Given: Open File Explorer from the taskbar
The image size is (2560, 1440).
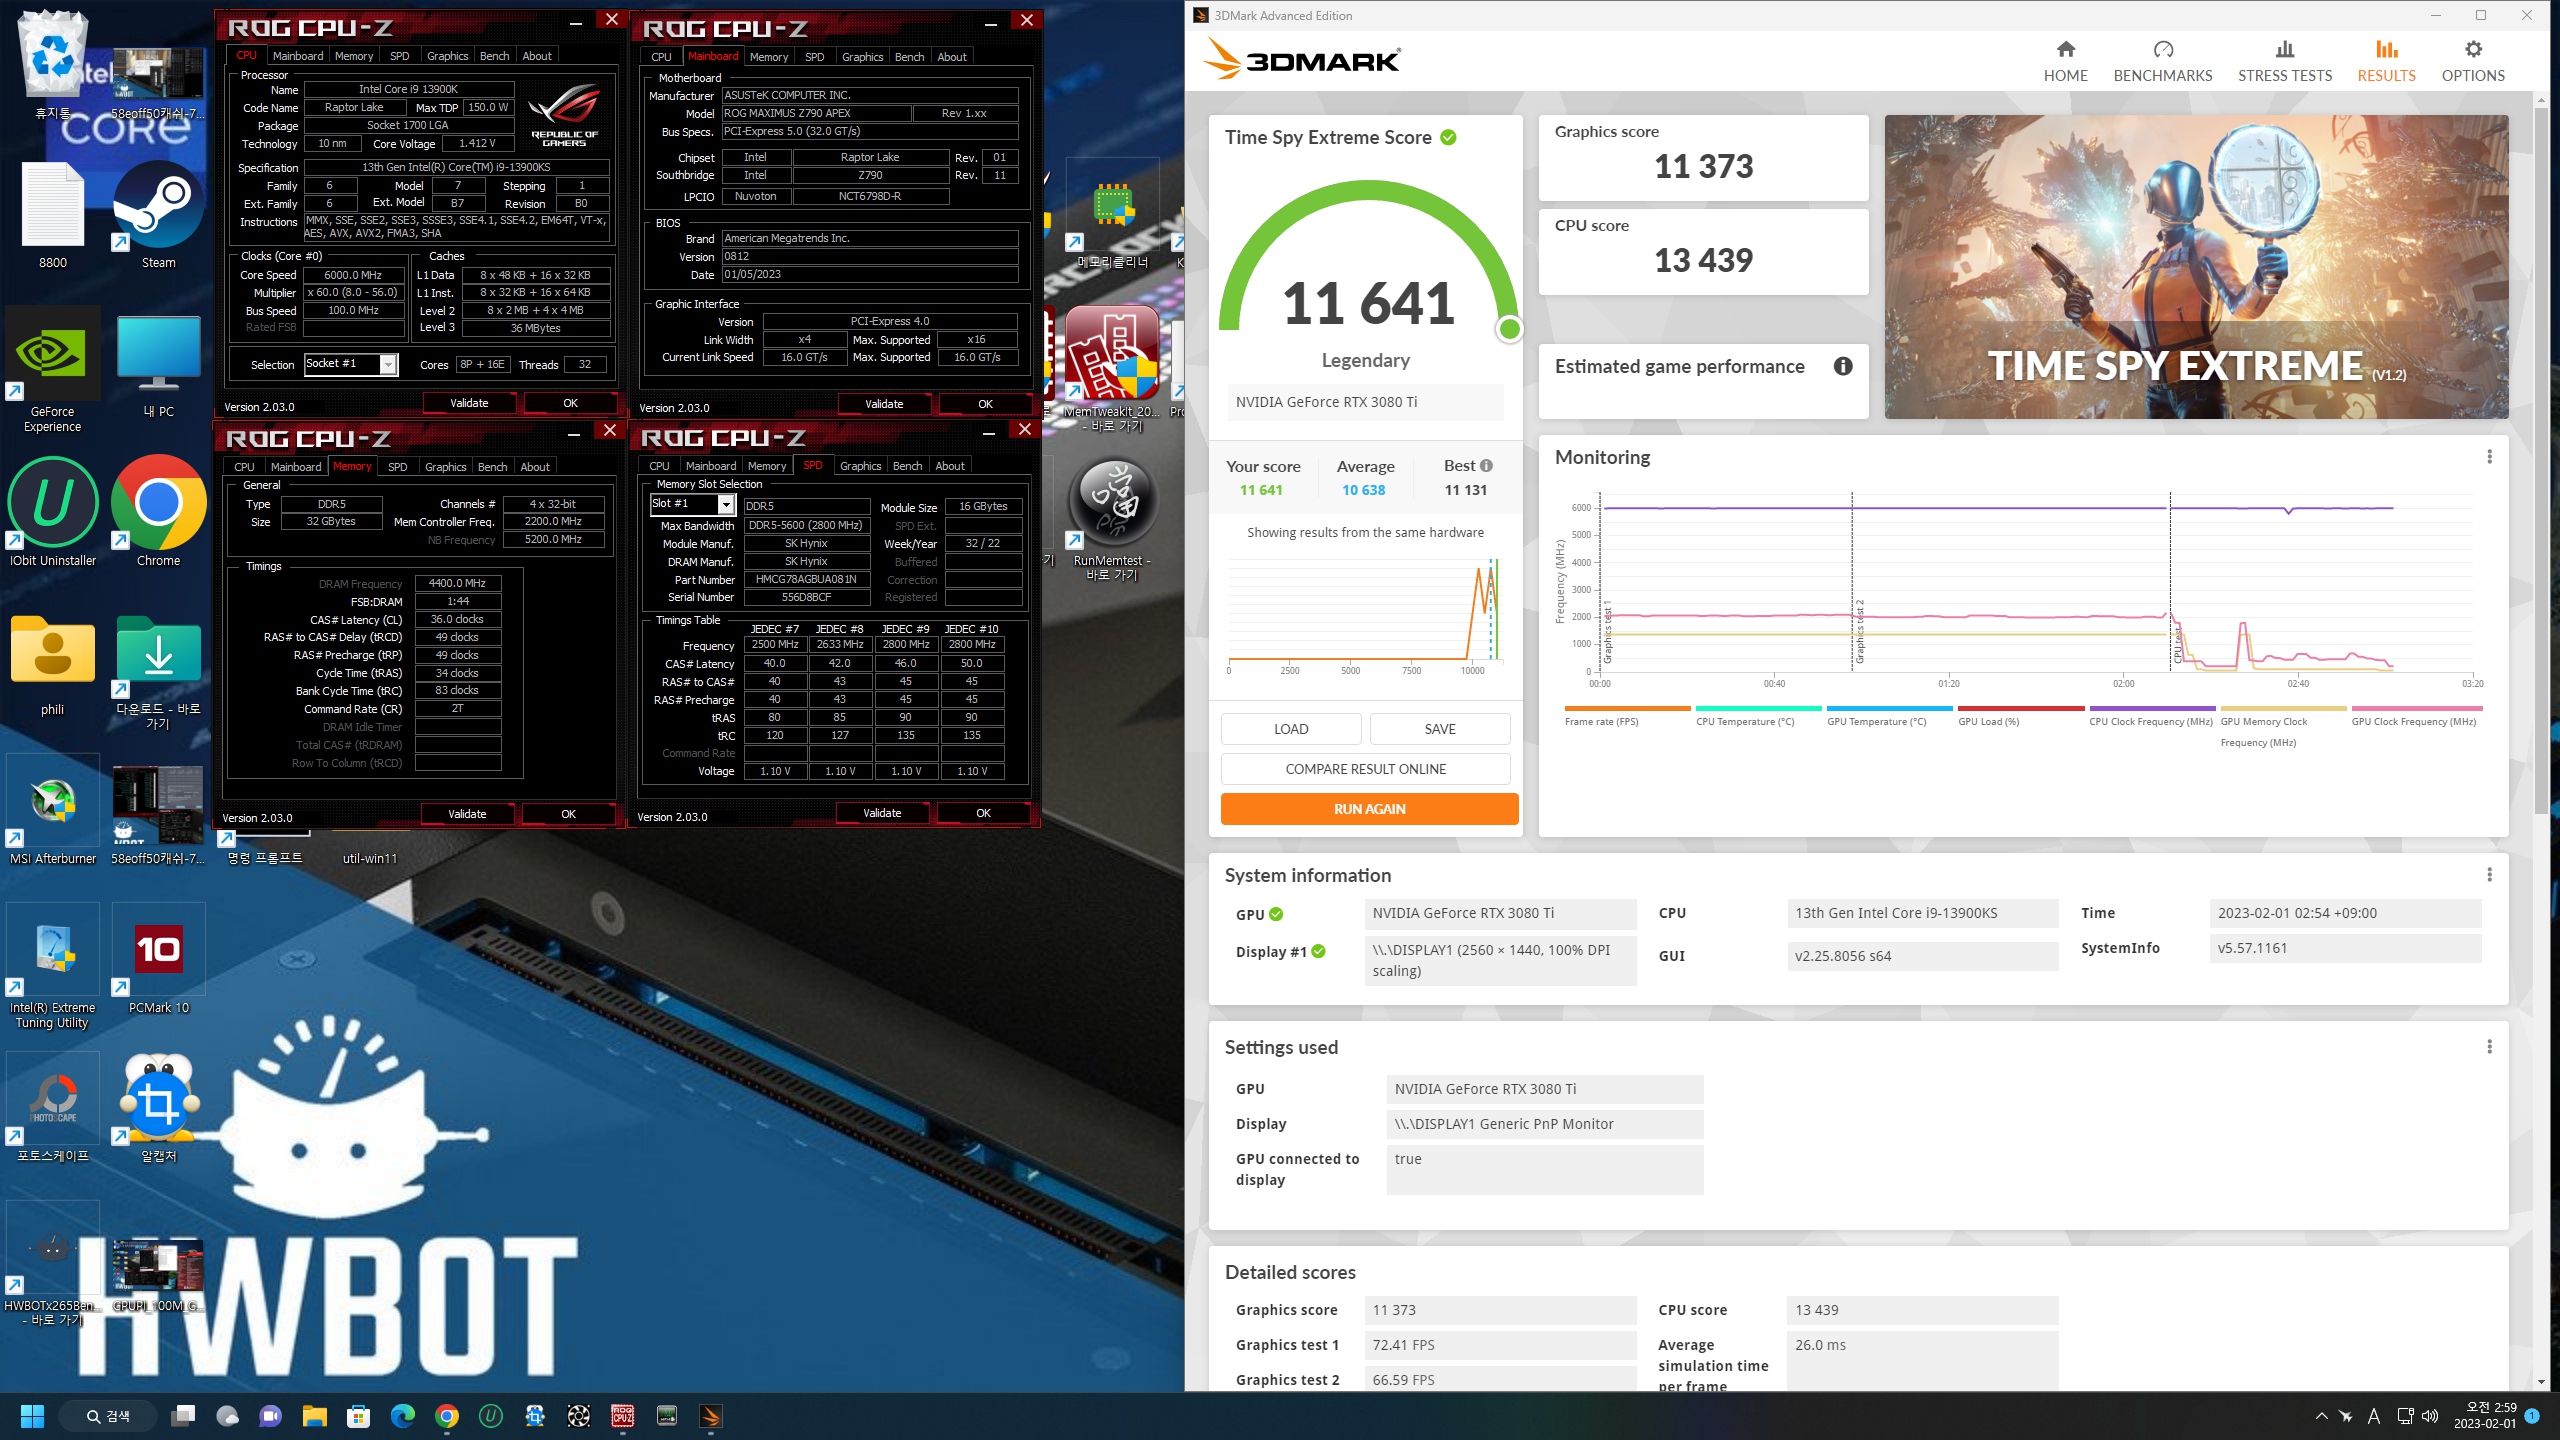Looking at the screenshot, I should coord(315,1416).
